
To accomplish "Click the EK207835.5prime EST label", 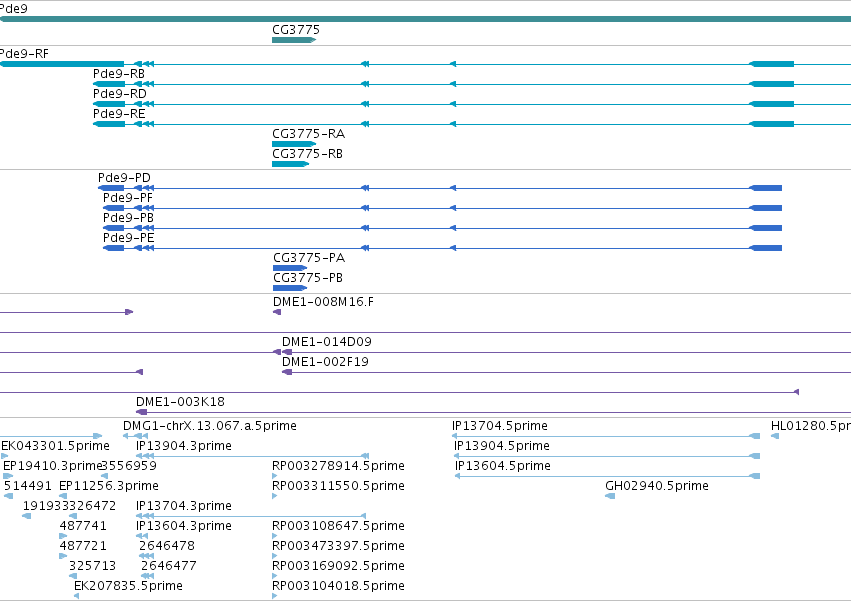I will [128, 586].
